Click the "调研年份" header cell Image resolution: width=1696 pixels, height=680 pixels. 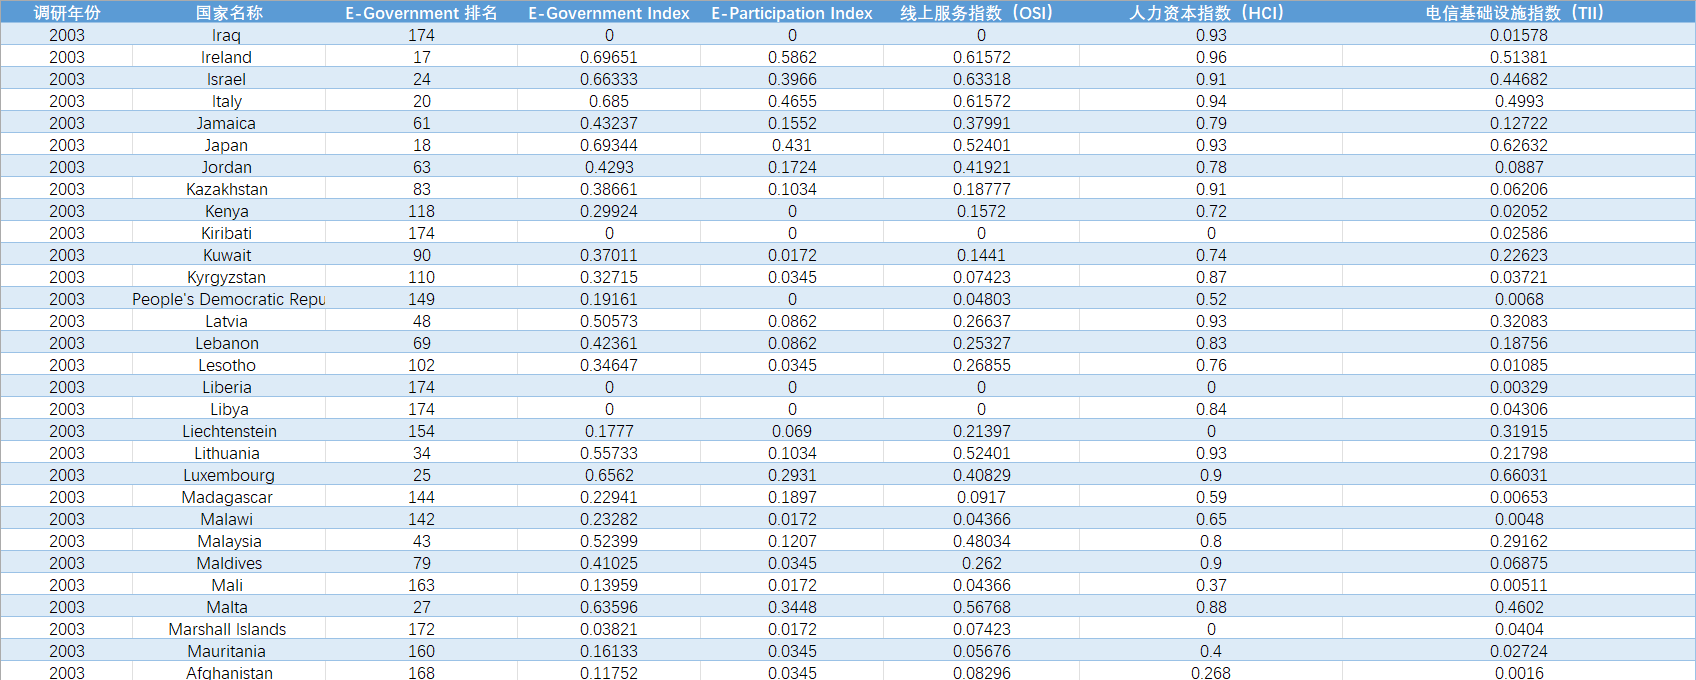[x=67, y=13]
